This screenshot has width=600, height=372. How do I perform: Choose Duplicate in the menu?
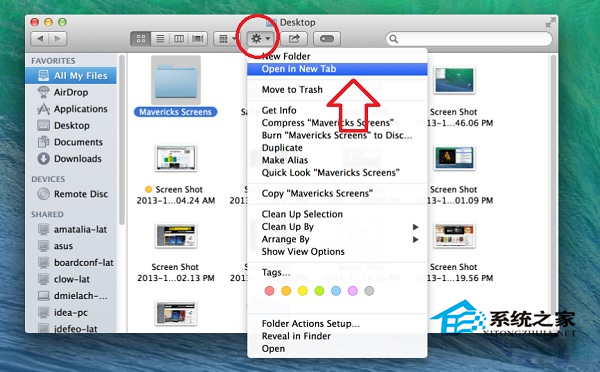337,148
